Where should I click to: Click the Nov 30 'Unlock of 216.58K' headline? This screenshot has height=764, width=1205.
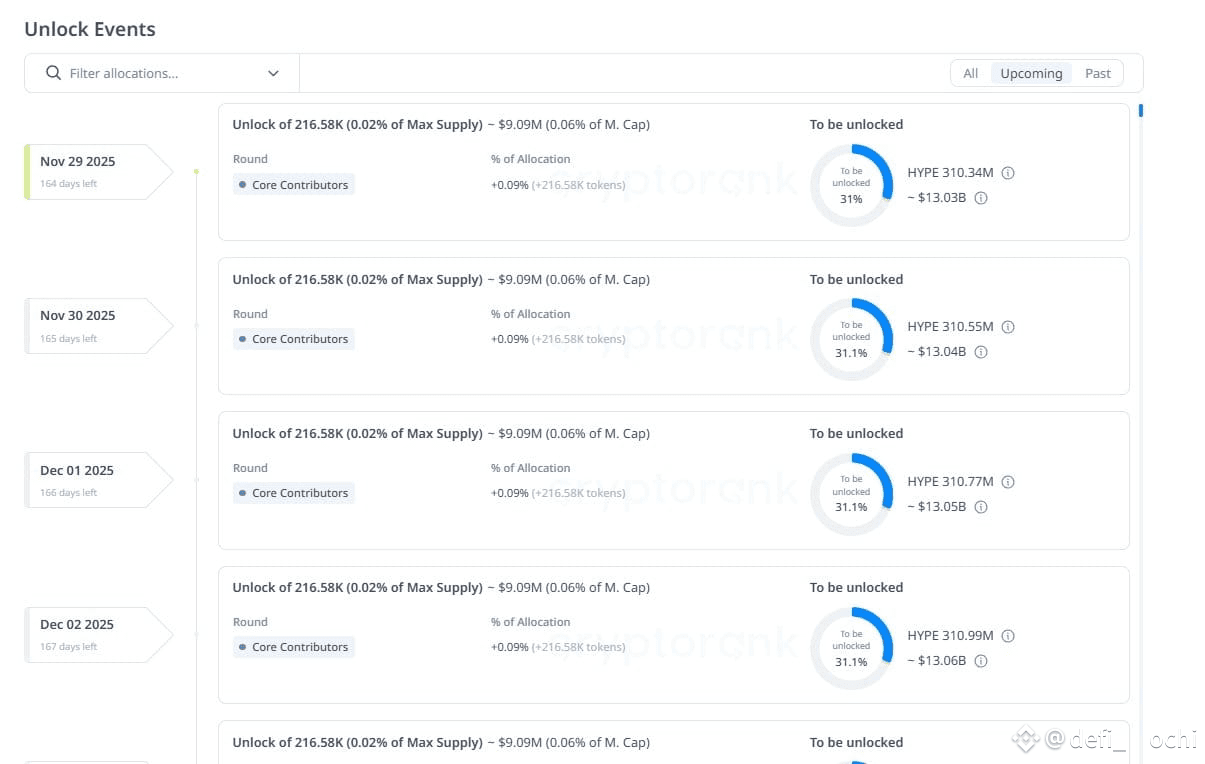pyautogui.click(x=441, y=280)
